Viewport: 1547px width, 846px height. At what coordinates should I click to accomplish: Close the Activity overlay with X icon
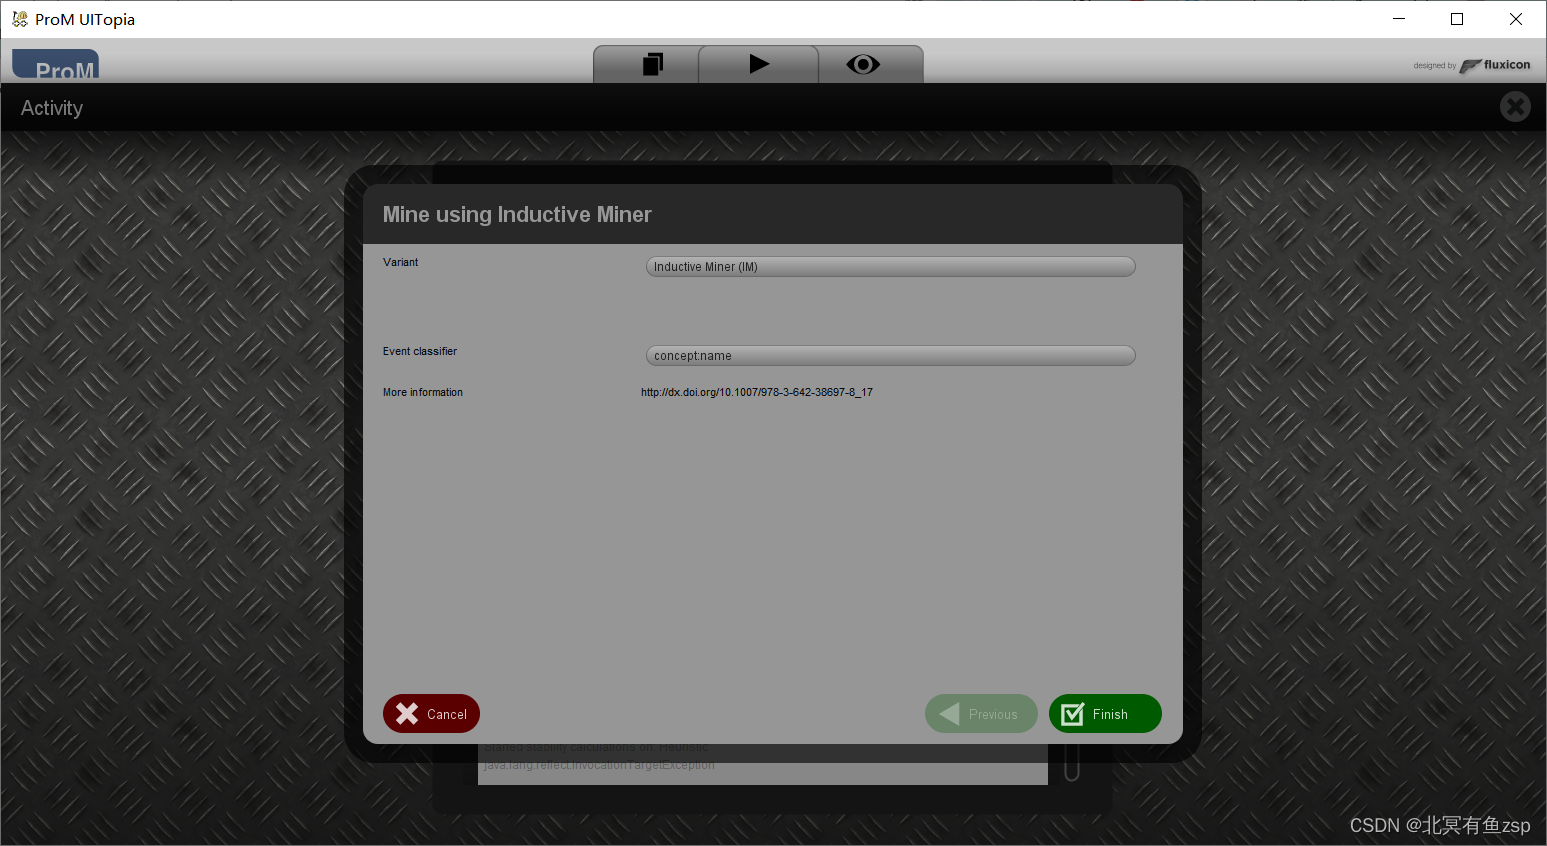coord(1515,106)
